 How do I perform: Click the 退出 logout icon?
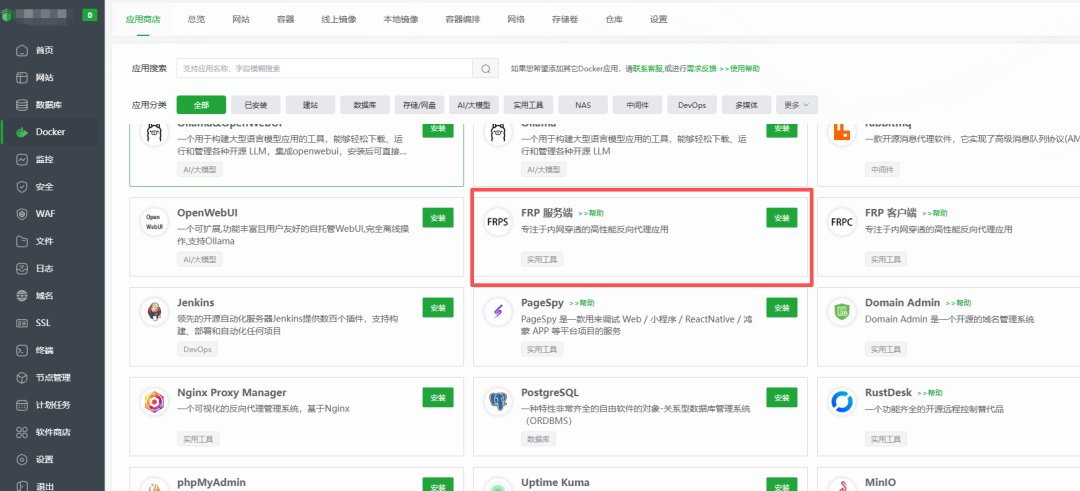tap(21, 486)
